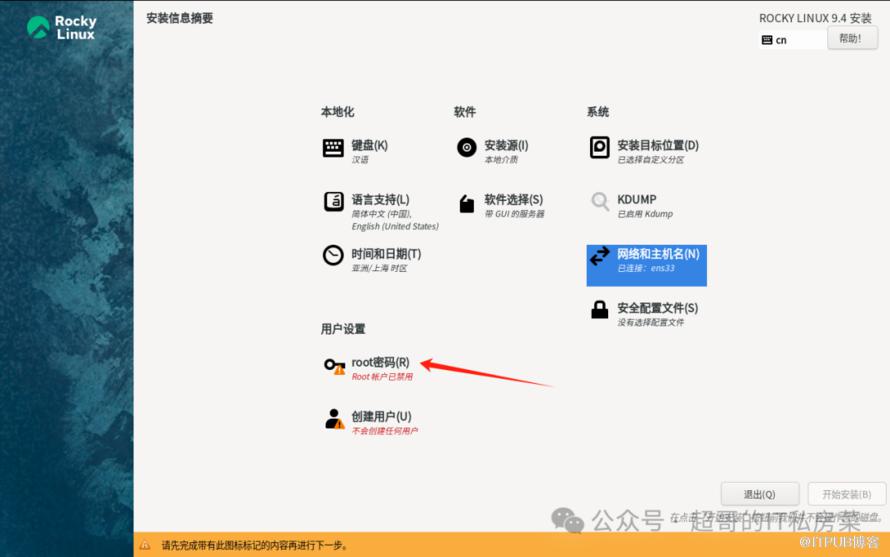The image size is (890, 557).
Task: Click the '已启用 Kdump' status text
Action: tap(645, 214)
